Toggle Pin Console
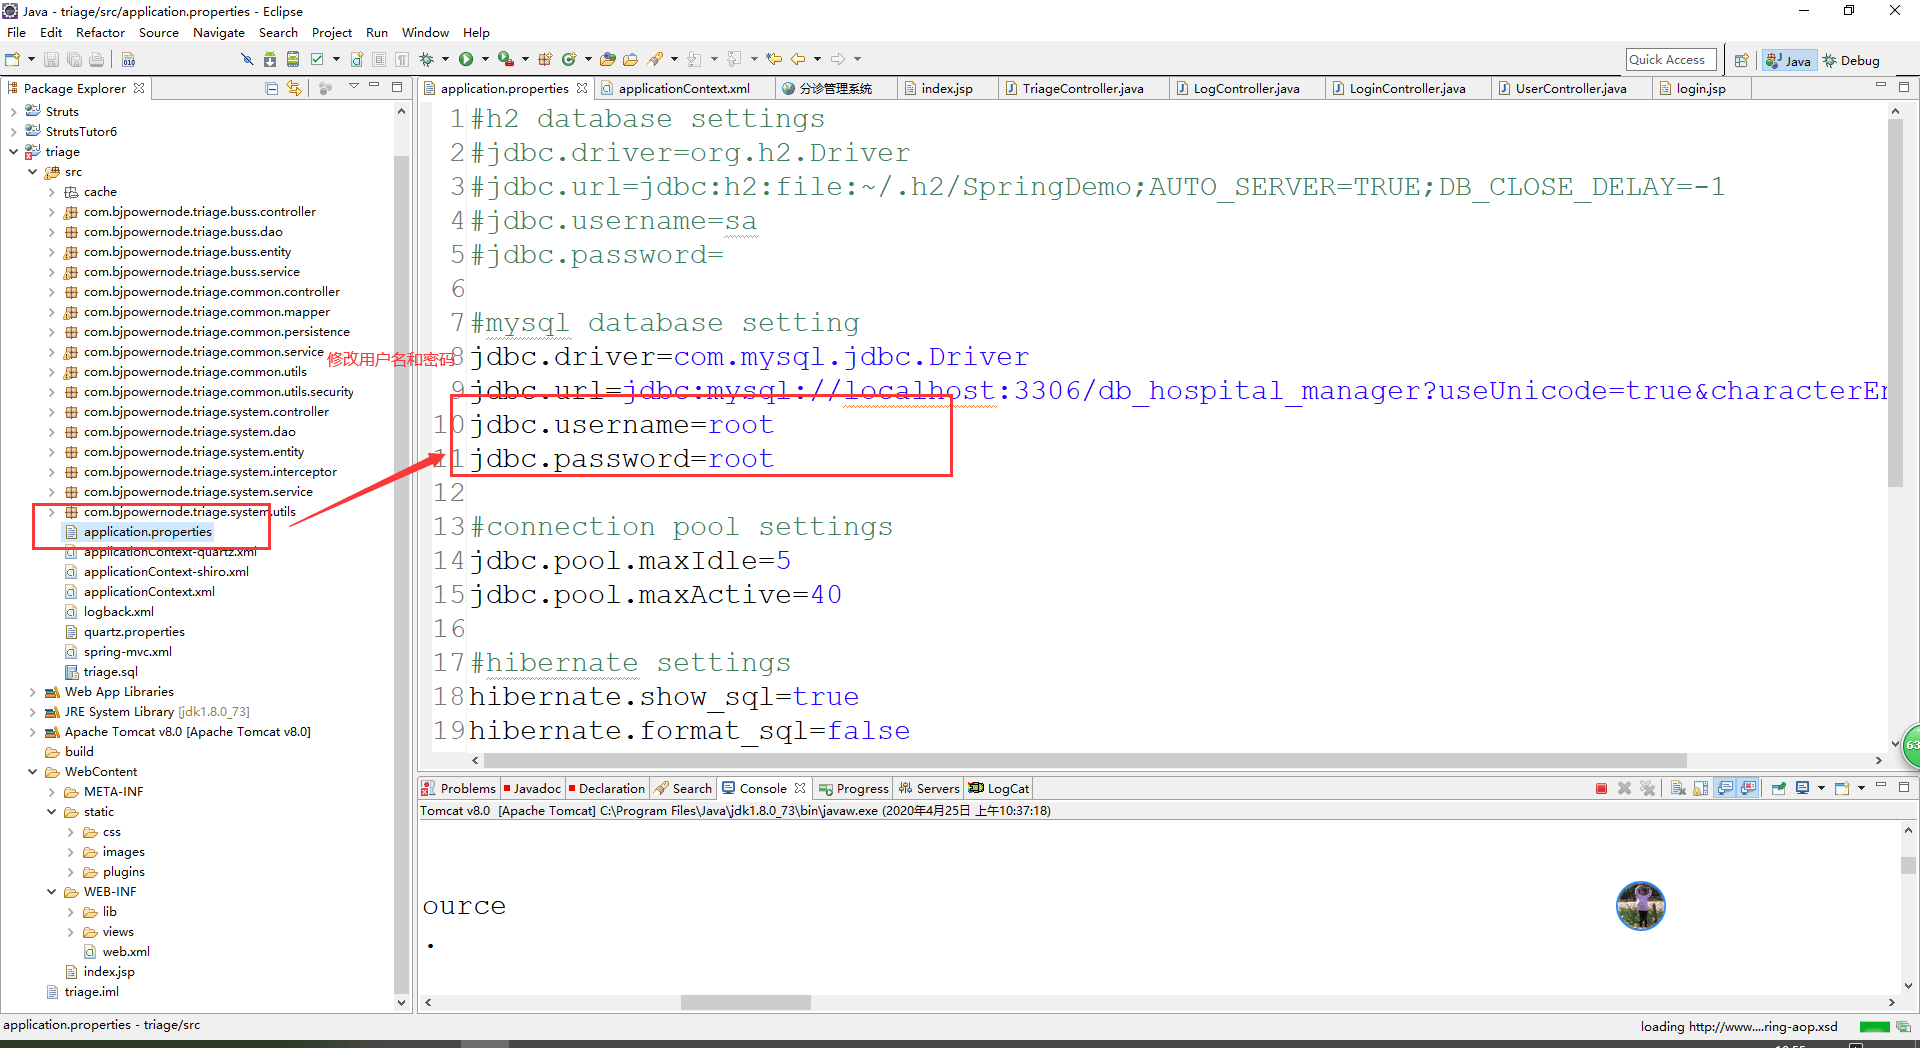 pos(1779,788)
